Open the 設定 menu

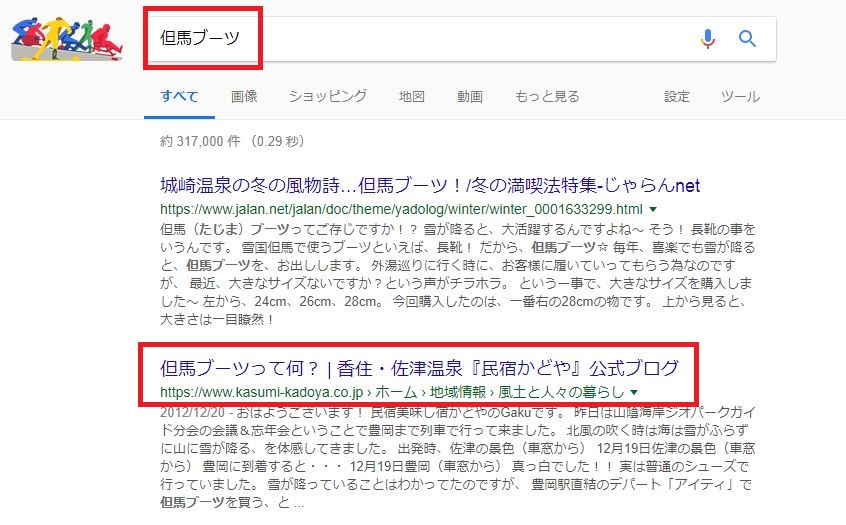tap(677, 97)
